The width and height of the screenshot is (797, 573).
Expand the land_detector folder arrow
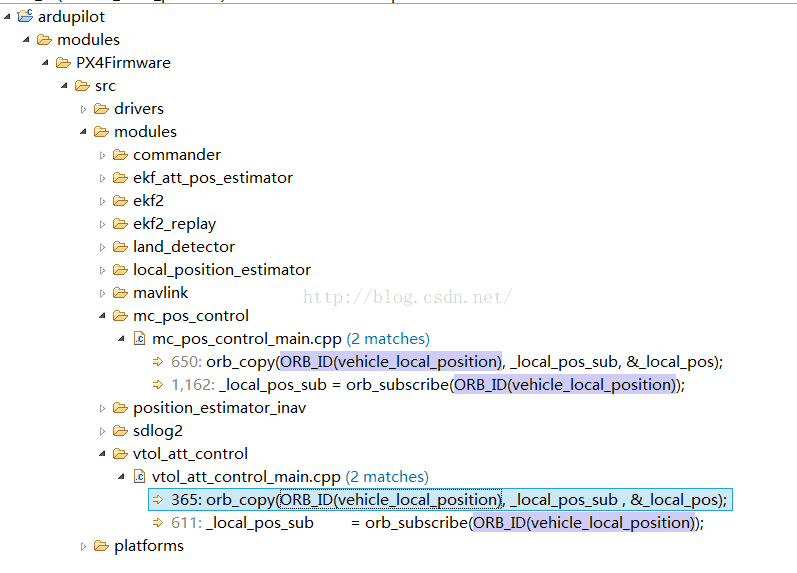tap(102, 247)
